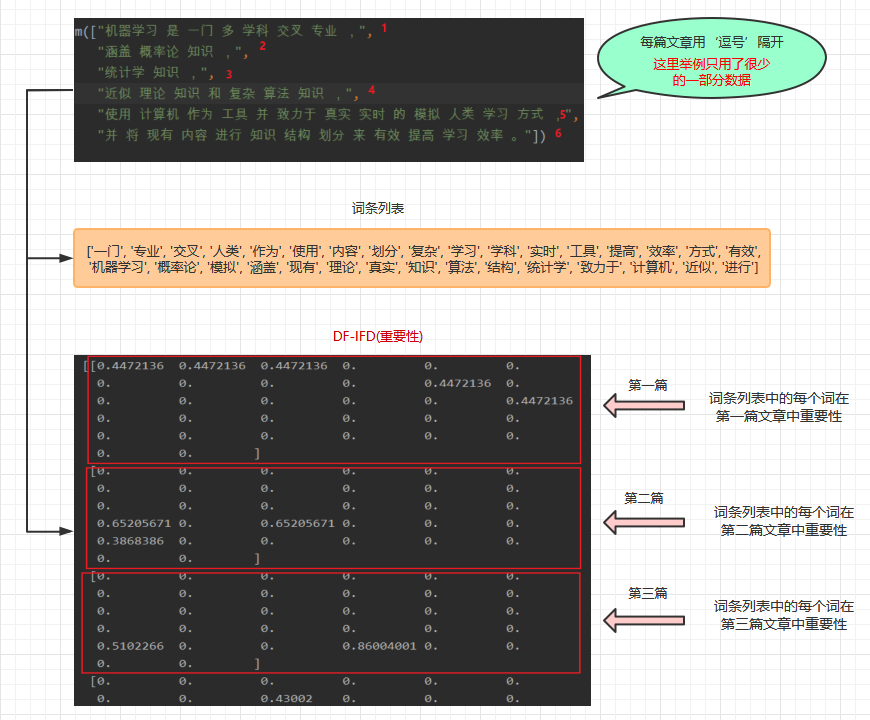
Task: Click value 0.43002 in the bottom matrix row
Action: 286,698
